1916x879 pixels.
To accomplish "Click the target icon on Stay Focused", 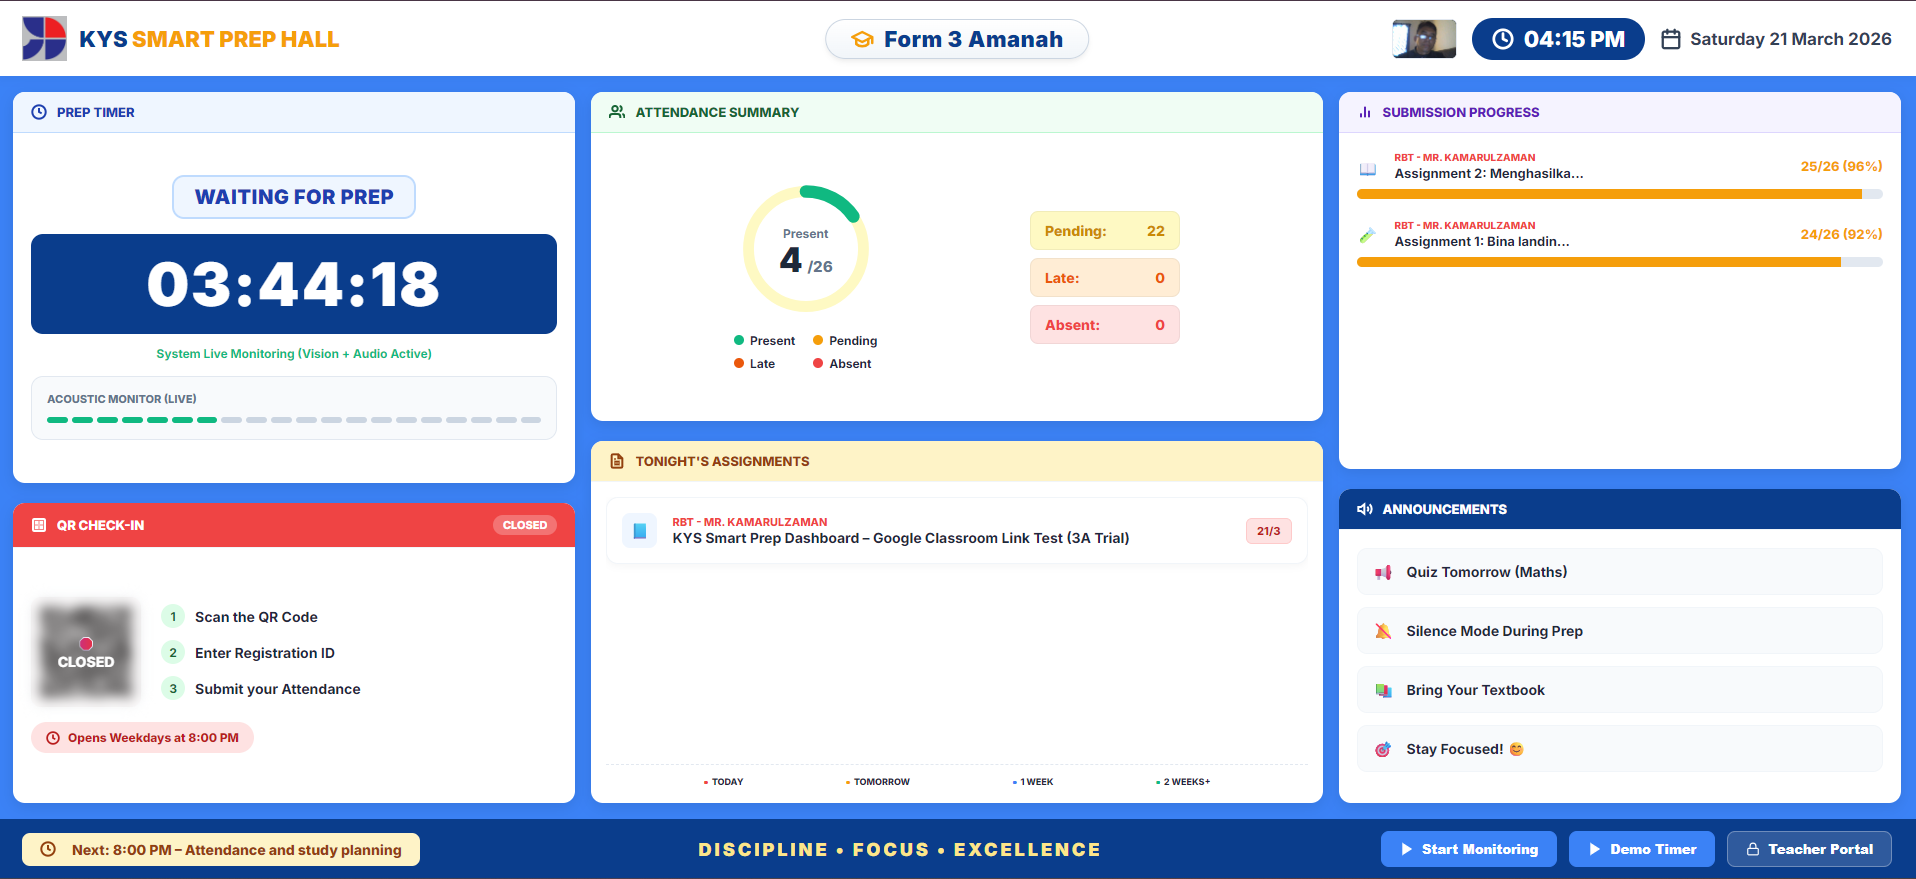I will [x=1383, y=749].
